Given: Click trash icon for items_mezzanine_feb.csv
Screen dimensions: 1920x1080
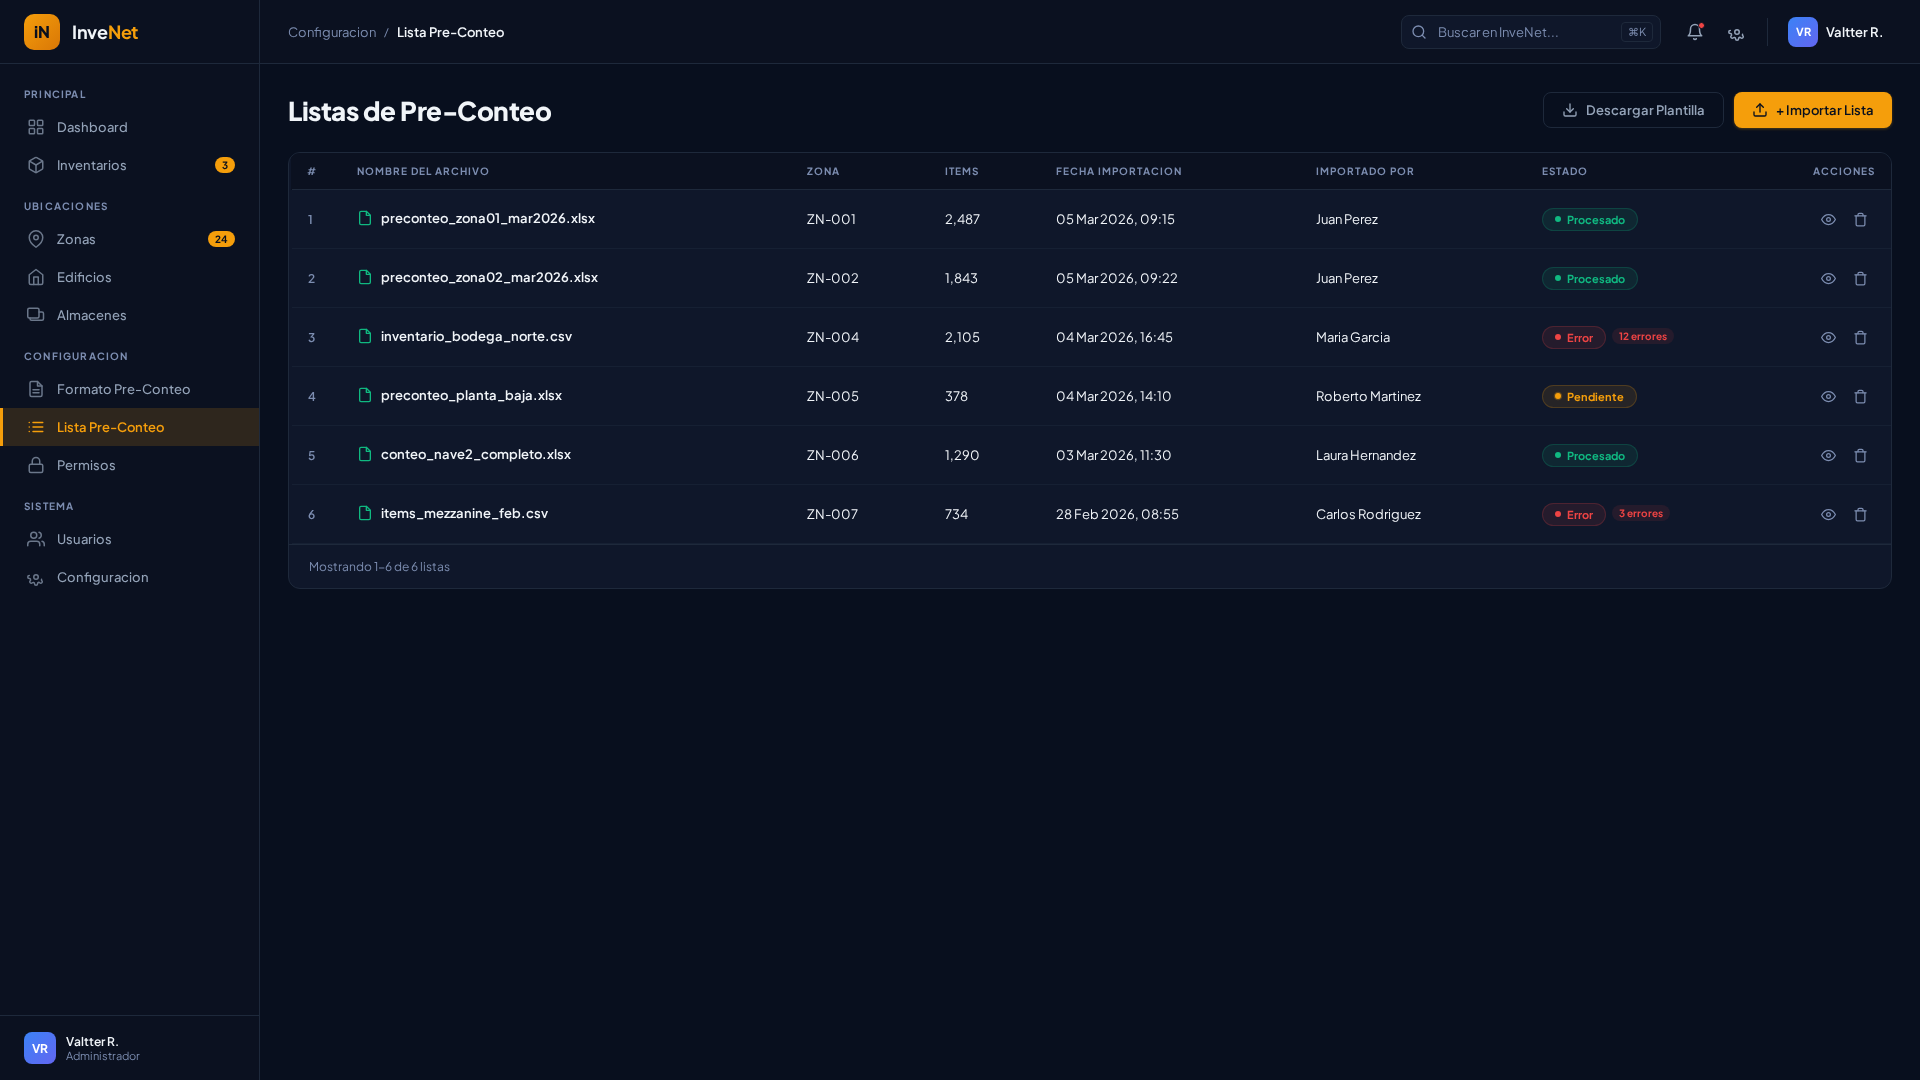Looking at the screenshot, I should pyautogui.click(x=1860, y=515).
